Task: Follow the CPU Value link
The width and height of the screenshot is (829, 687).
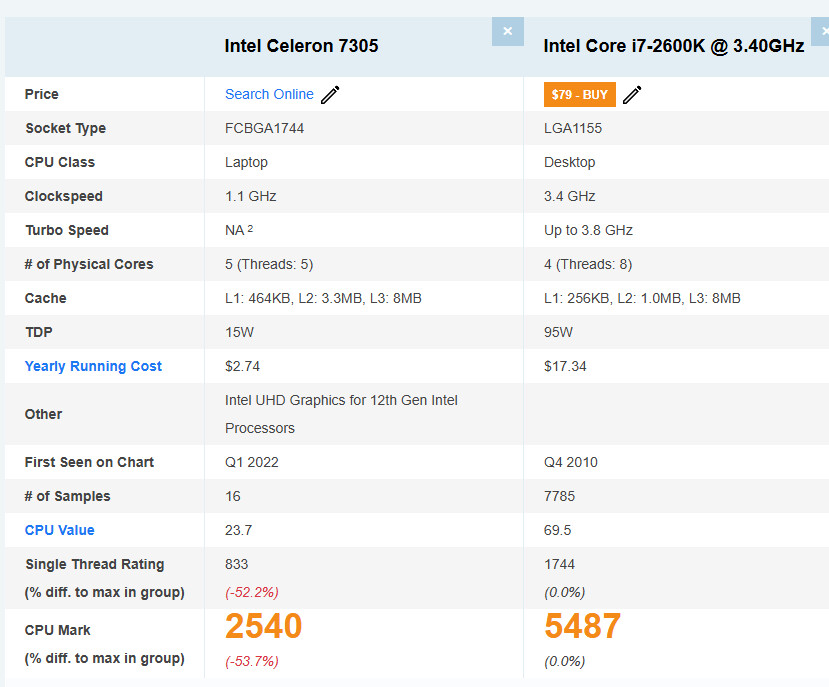Action: pyautogui.click(x=60, y=530)
